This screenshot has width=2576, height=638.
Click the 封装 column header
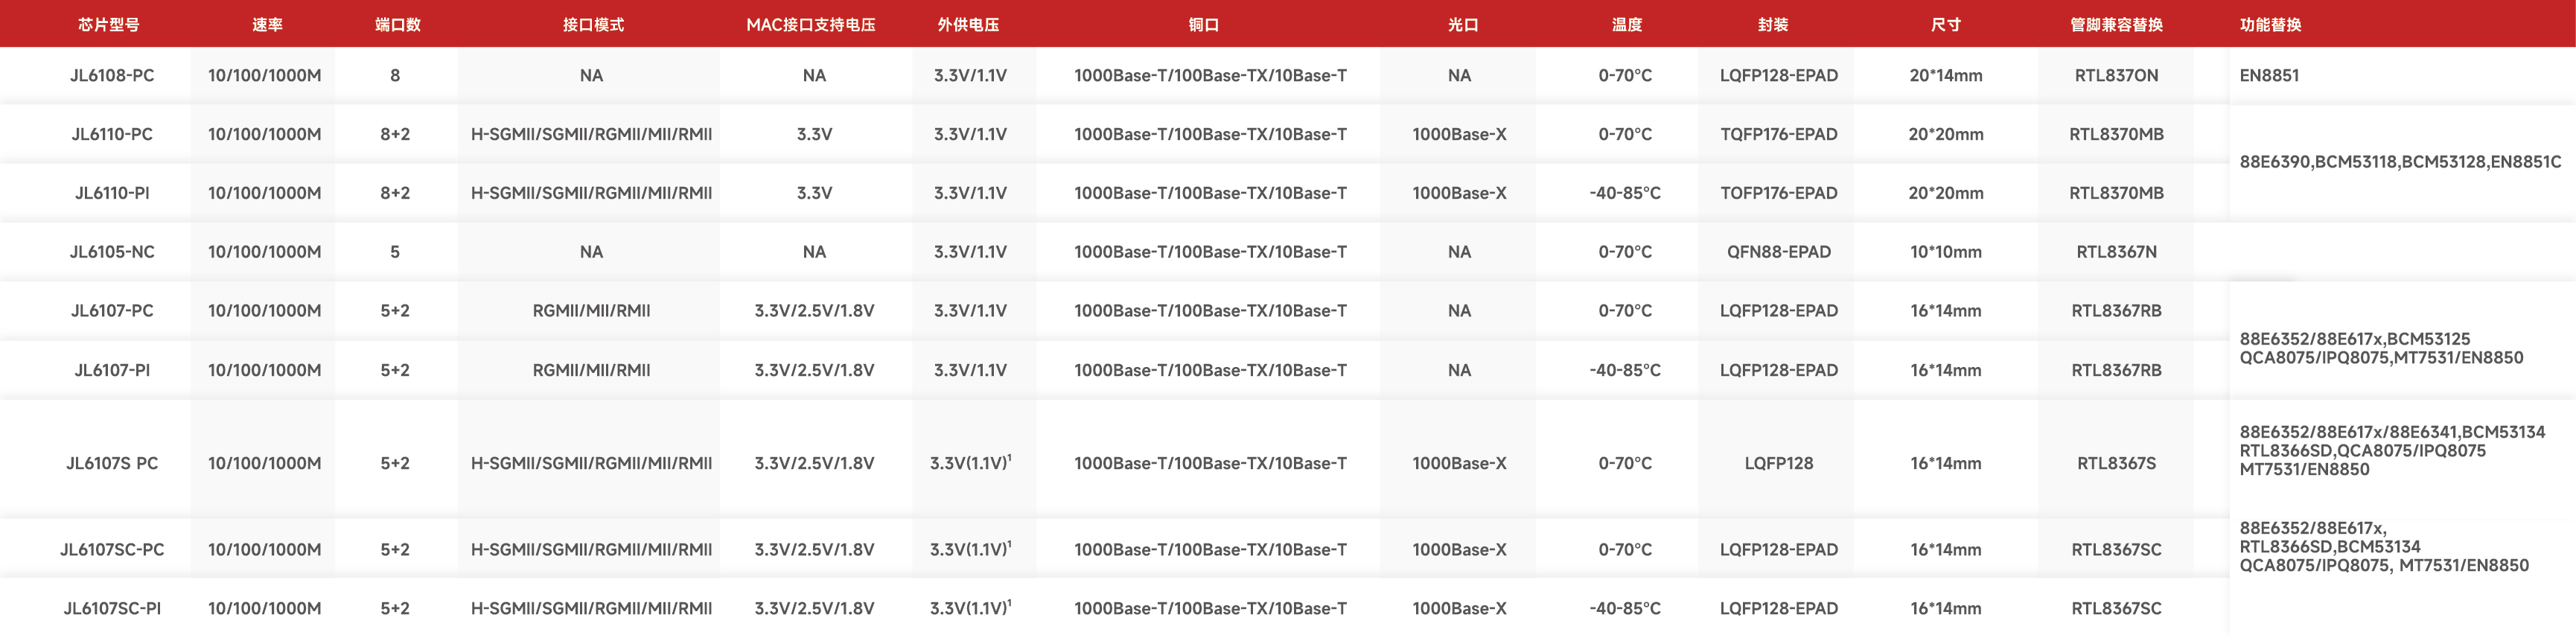coord(1772,24)
